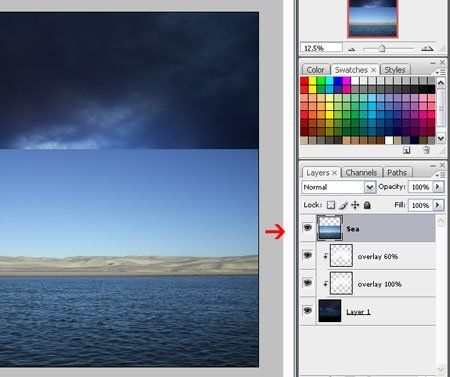Pick the magenta swatch in top row
This screenshot has width=450, height=377.
click(347, 81)
